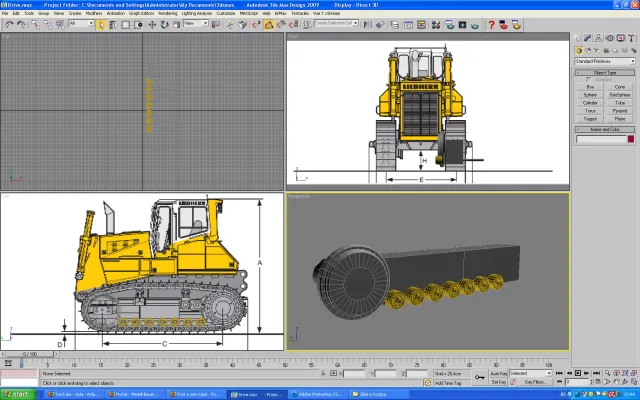Undo the last action with Undo arrow
The height and width of the screenshot is (400, 640).
[9, 25]
